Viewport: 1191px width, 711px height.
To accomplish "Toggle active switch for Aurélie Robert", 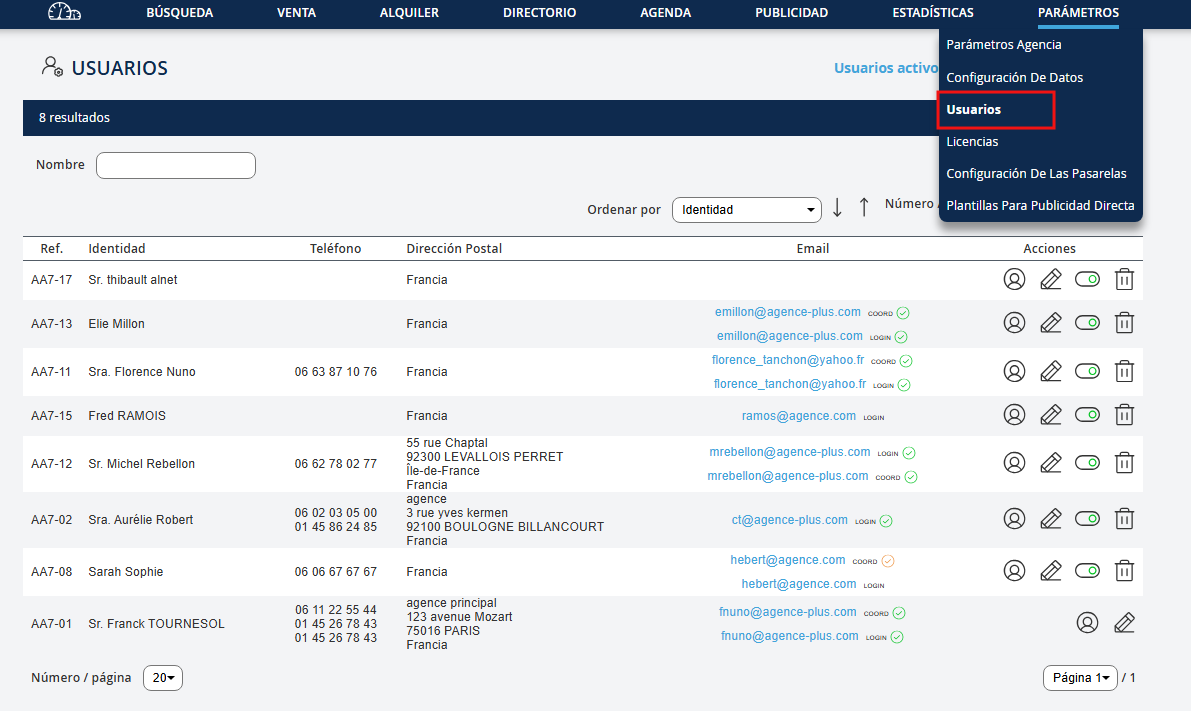I will (1087, 518).
